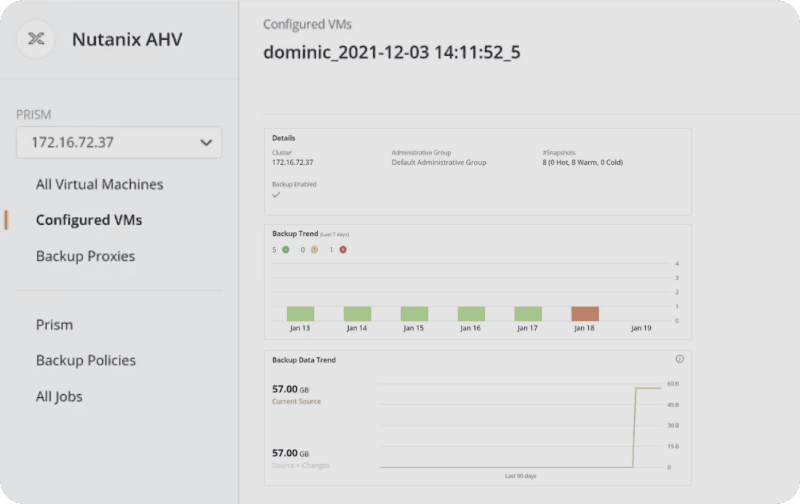Image resolution: width=800 pixels, height=504 pixels.
Task: Go to Backup Proxies page
Action: [85, 256]
